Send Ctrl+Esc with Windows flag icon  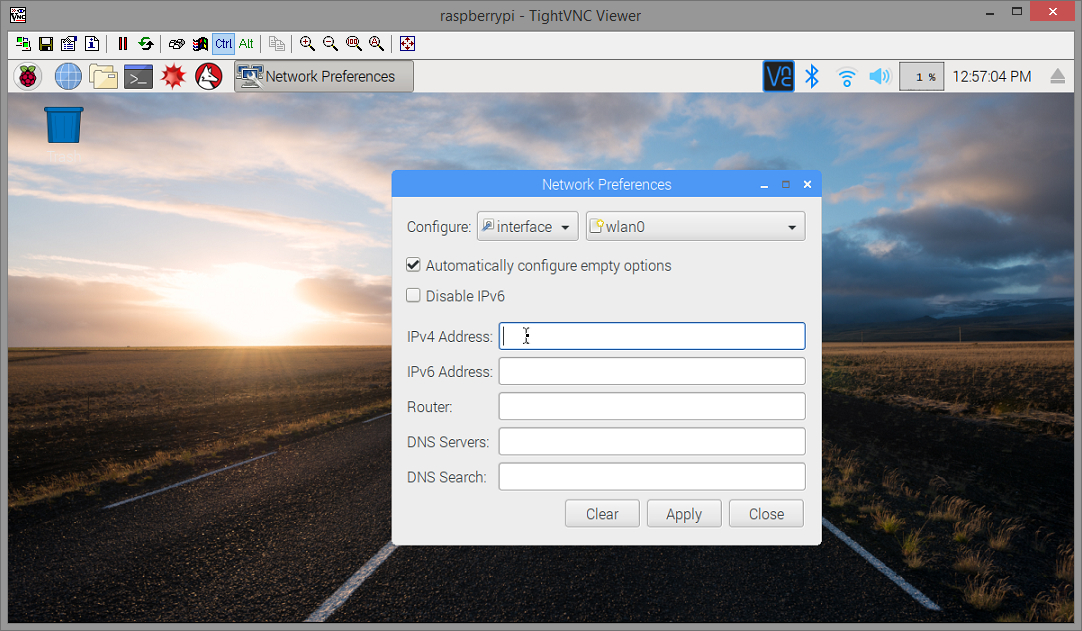[x=200, y=43]
